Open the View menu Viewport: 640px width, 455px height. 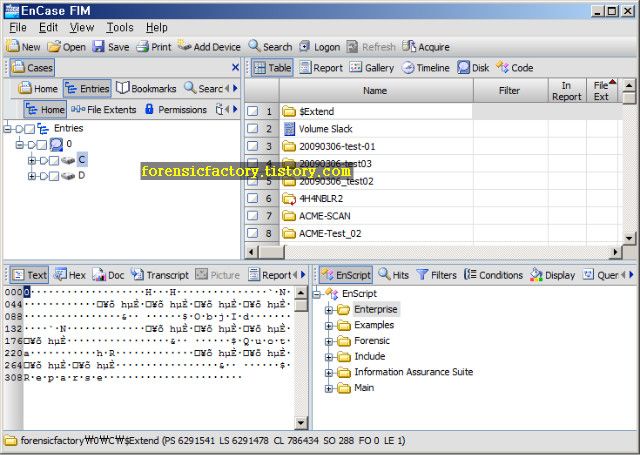click(82, 27)
